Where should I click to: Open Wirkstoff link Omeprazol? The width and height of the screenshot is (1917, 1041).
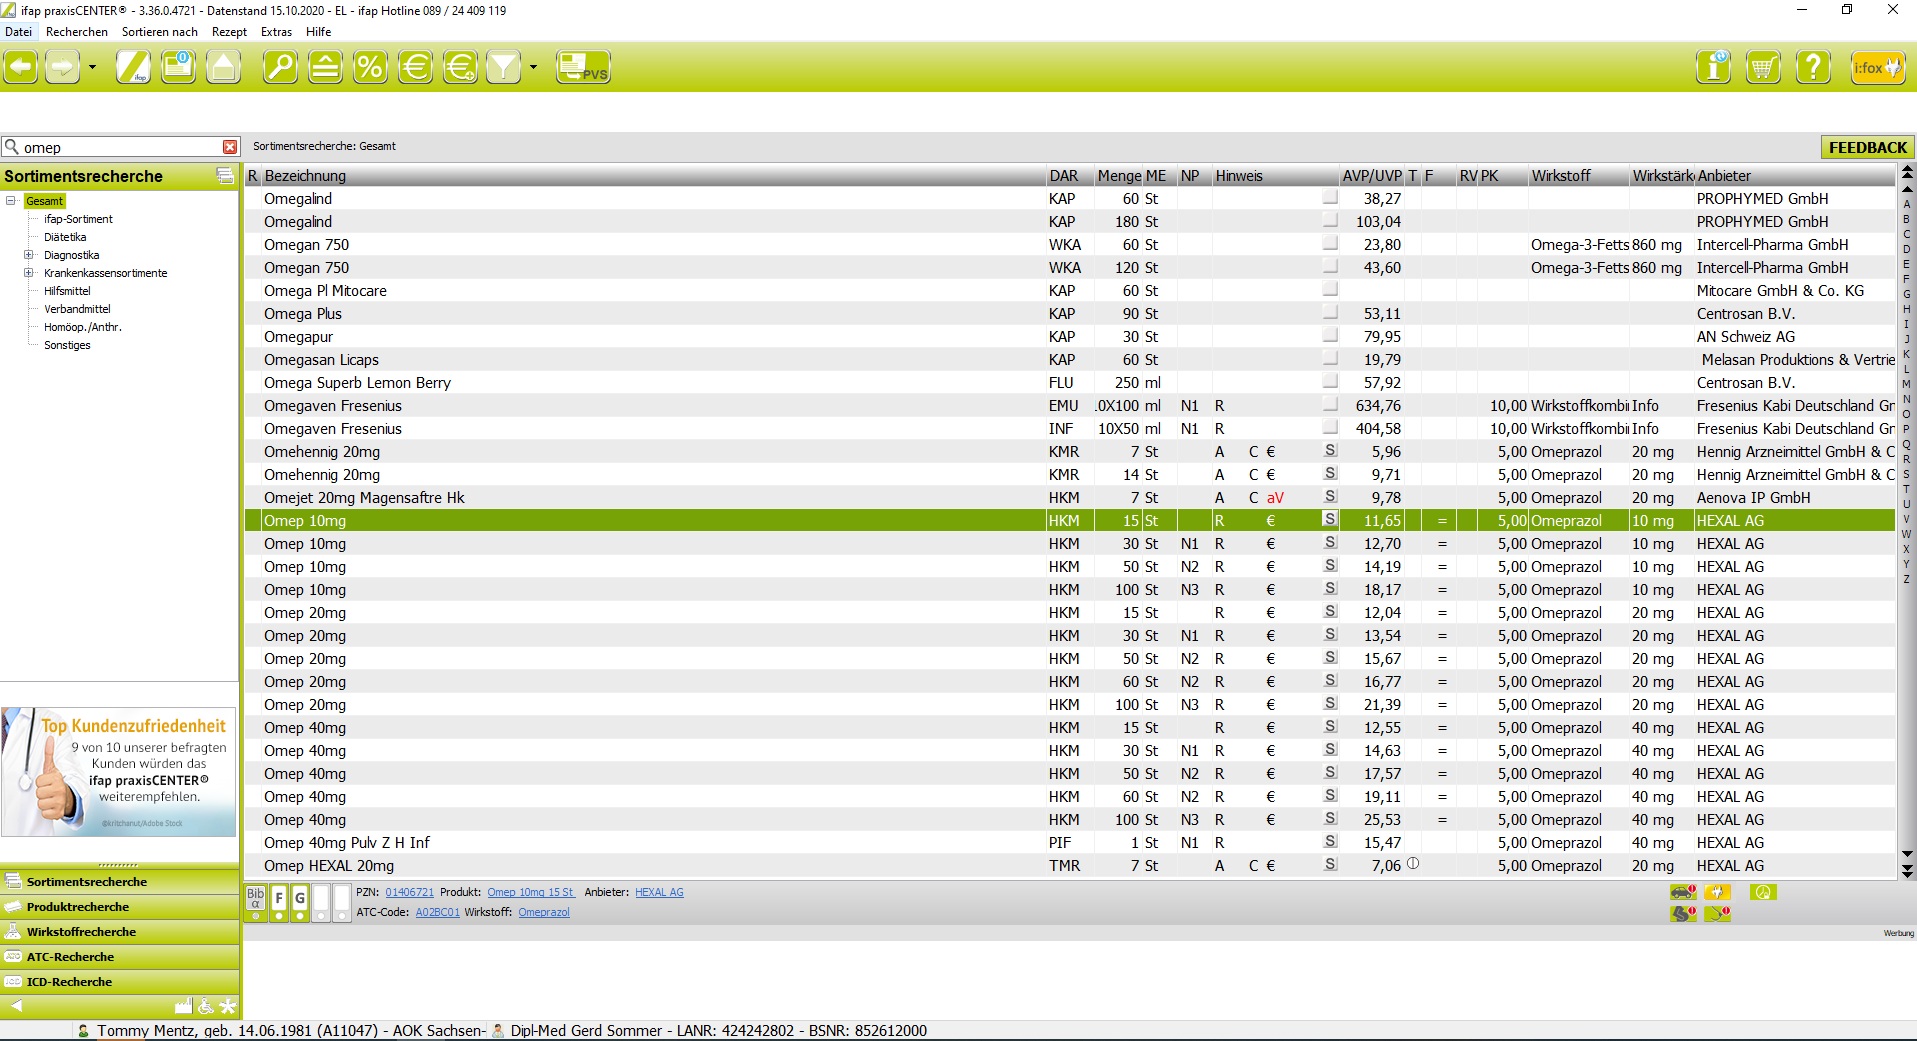pos(544,912)
